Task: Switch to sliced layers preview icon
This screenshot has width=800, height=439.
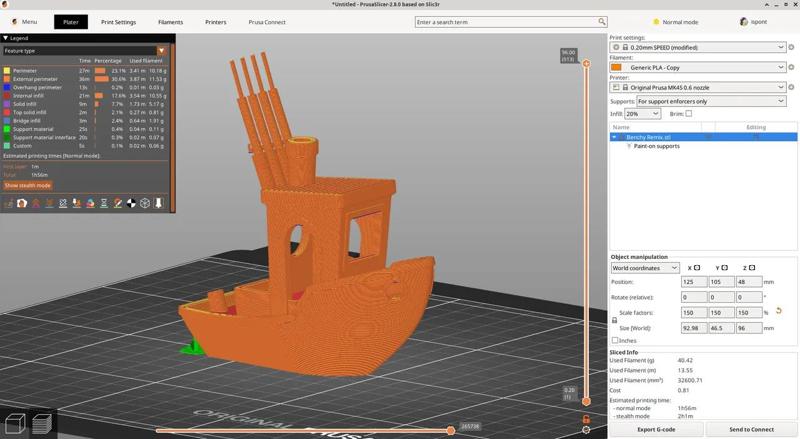Action: tap(42, 423)
